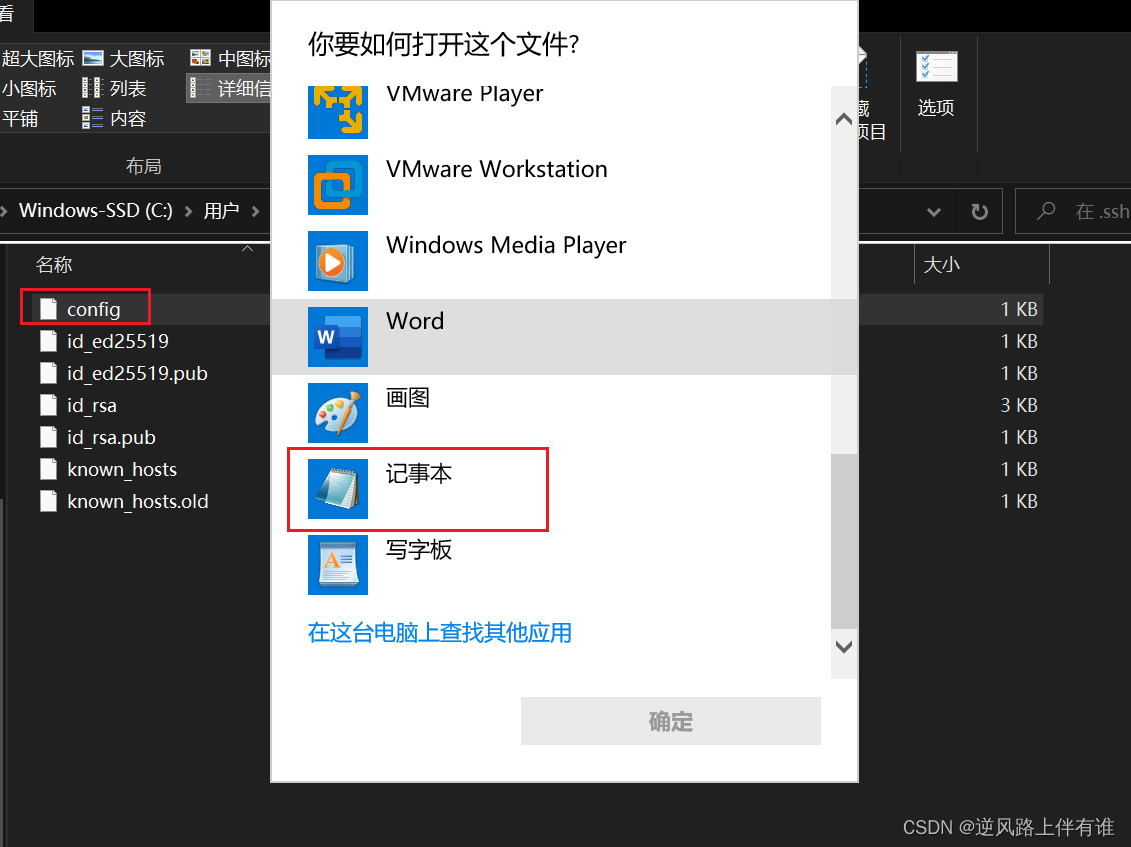Select the known_hosts.old file name
Screen dimensions: 1131x847
[138, 501]
